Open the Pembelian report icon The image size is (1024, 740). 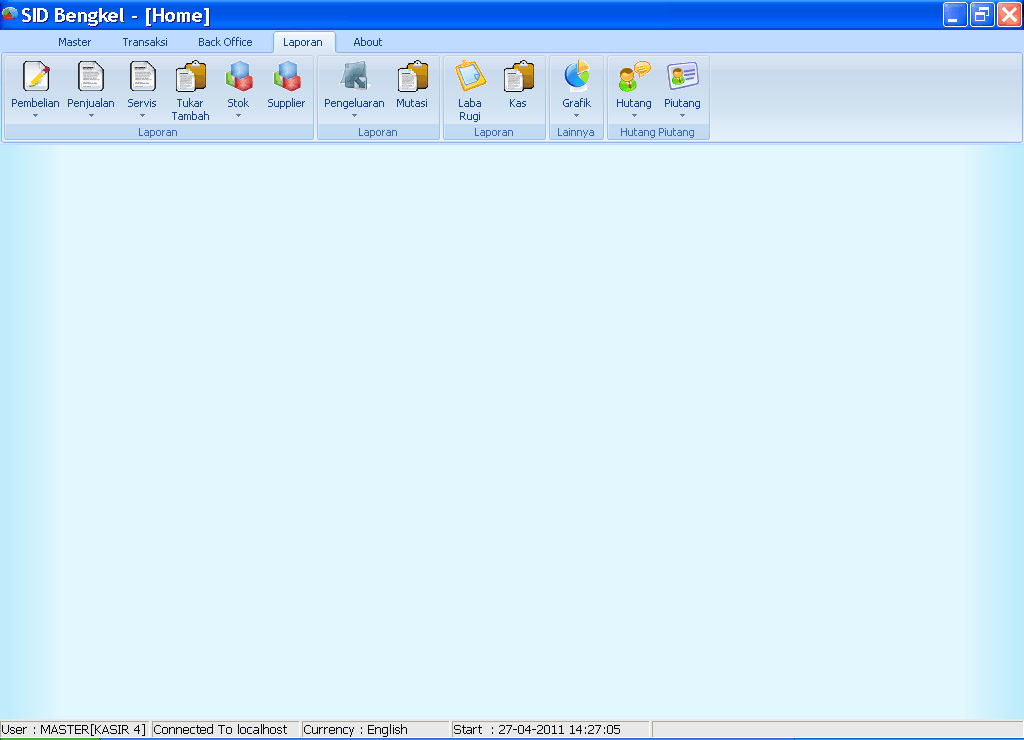tap(35, 80)
